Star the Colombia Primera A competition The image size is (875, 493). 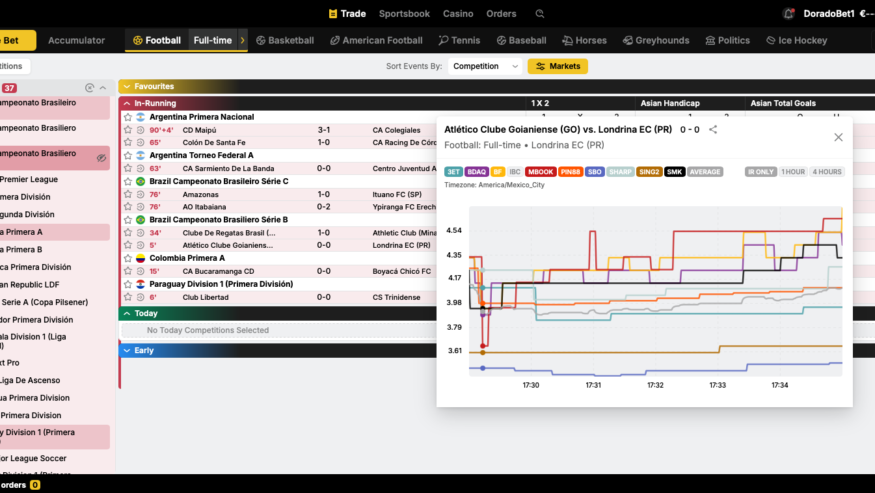(128, 258)
